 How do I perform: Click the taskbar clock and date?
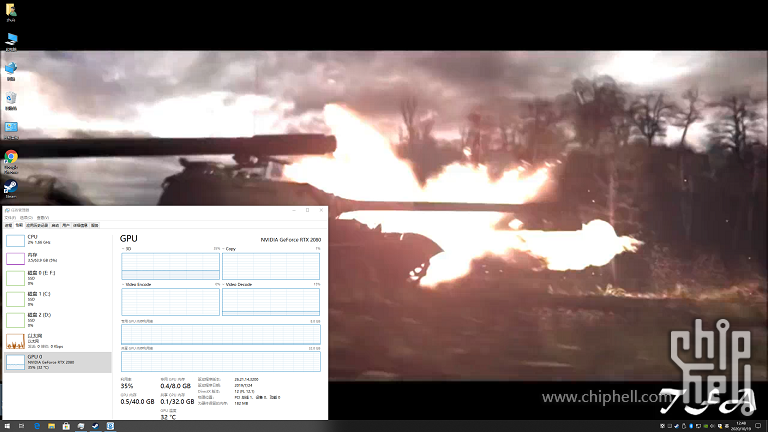(x=741, y=426)
